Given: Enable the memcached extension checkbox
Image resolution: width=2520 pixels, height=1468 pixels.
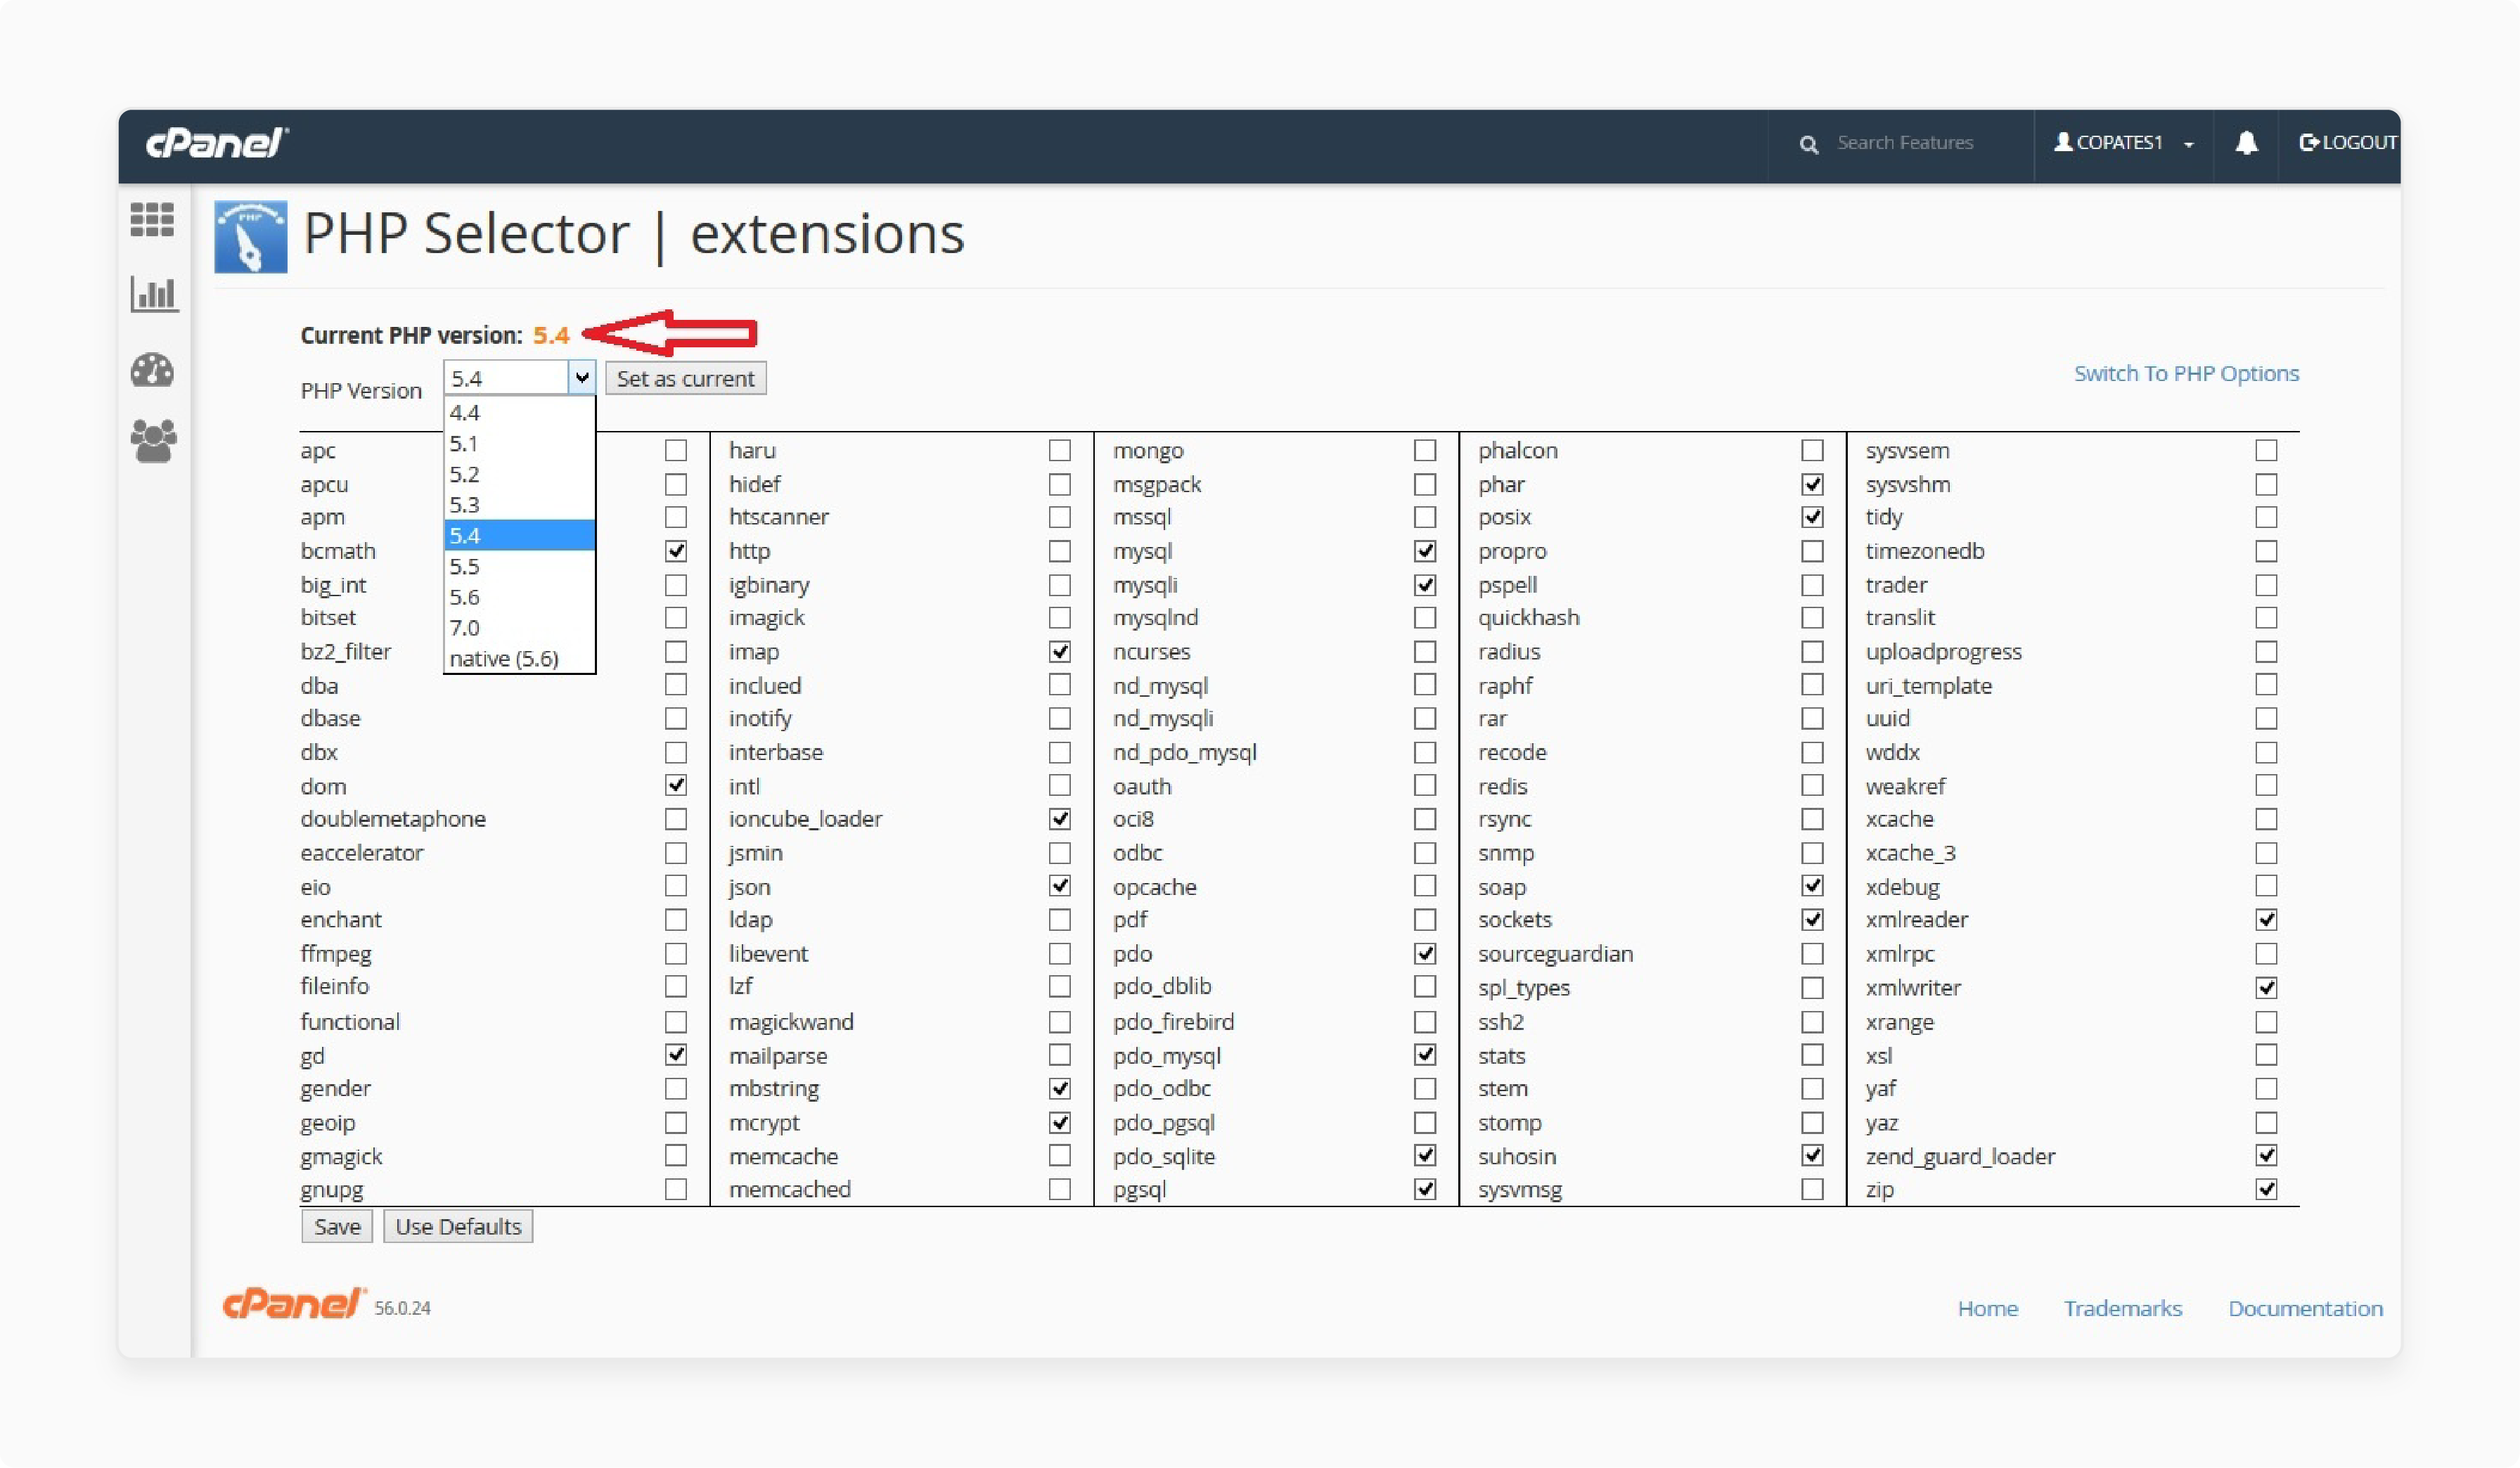Looking at the screenshot, I should click(x=1059, y=1189).
